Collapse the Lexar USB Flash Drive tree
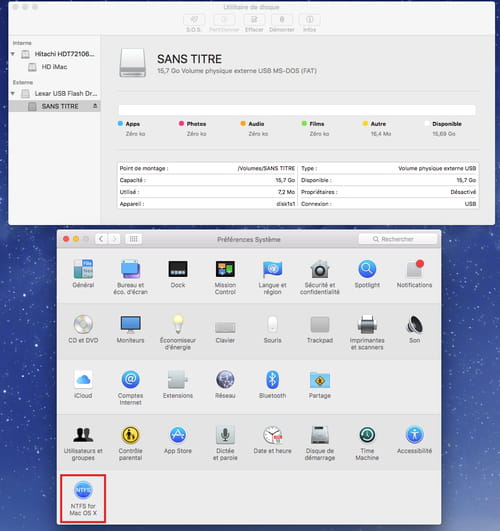 point(13,93)
